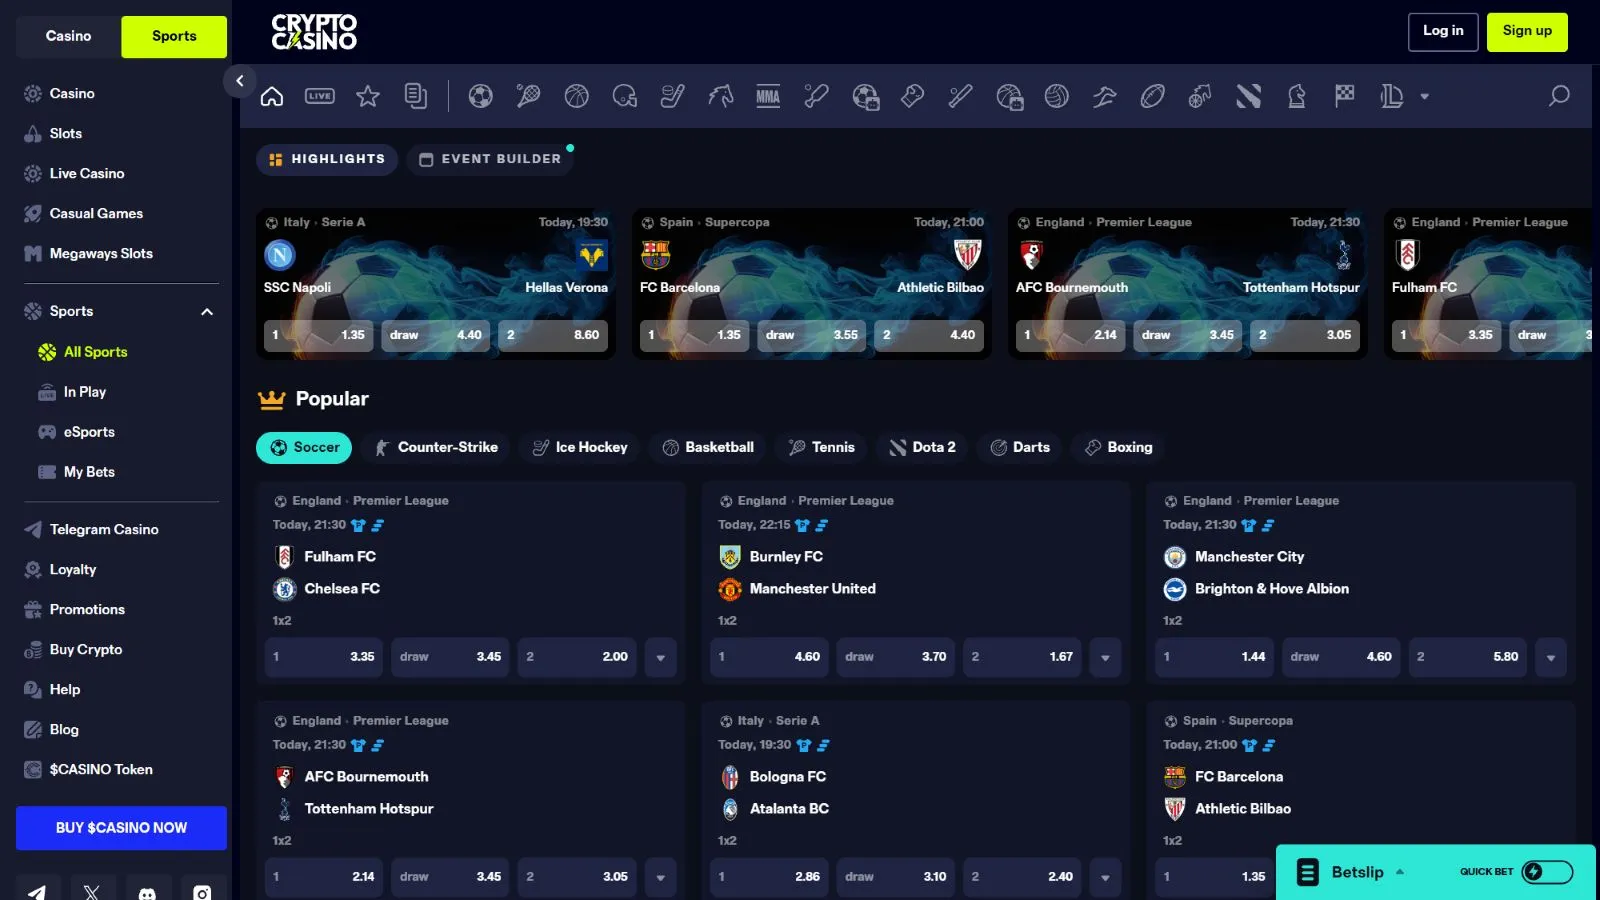Screen dimensions: 1600x900
Task: Open the Telegram social icon
Action: point(37,891)
